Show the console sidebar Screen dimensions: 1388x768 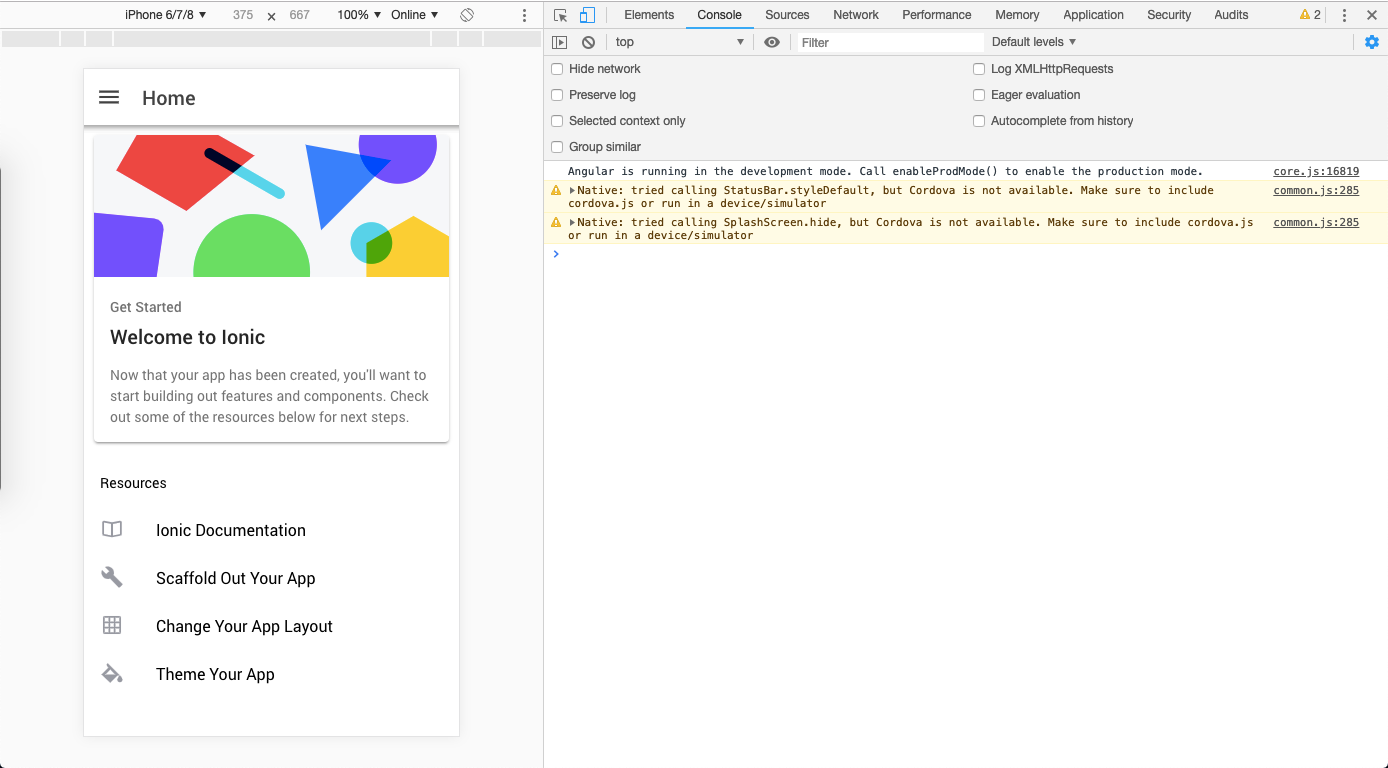click(560, 42)
